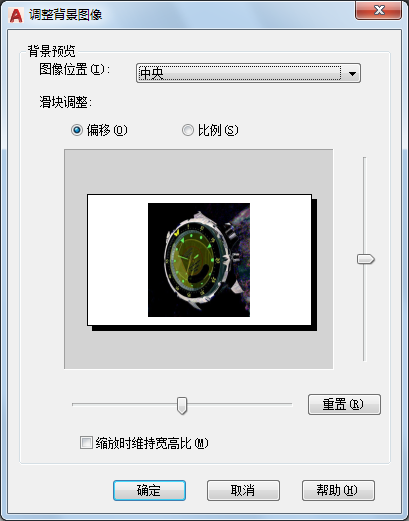This screenshot has width=409, height=521.
Task: Click vertical slider track below the handle
Action: point(365,313)
